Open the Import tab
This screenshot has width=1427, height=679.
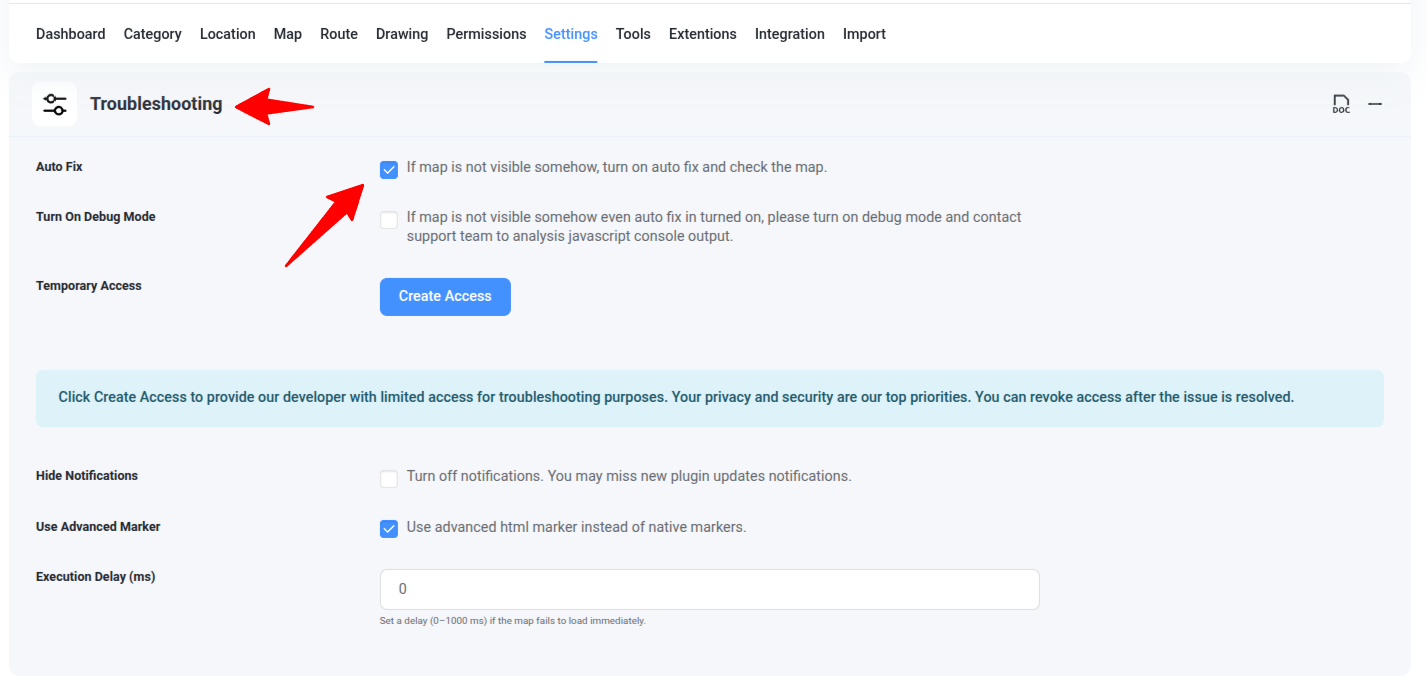tap(864, 34)
